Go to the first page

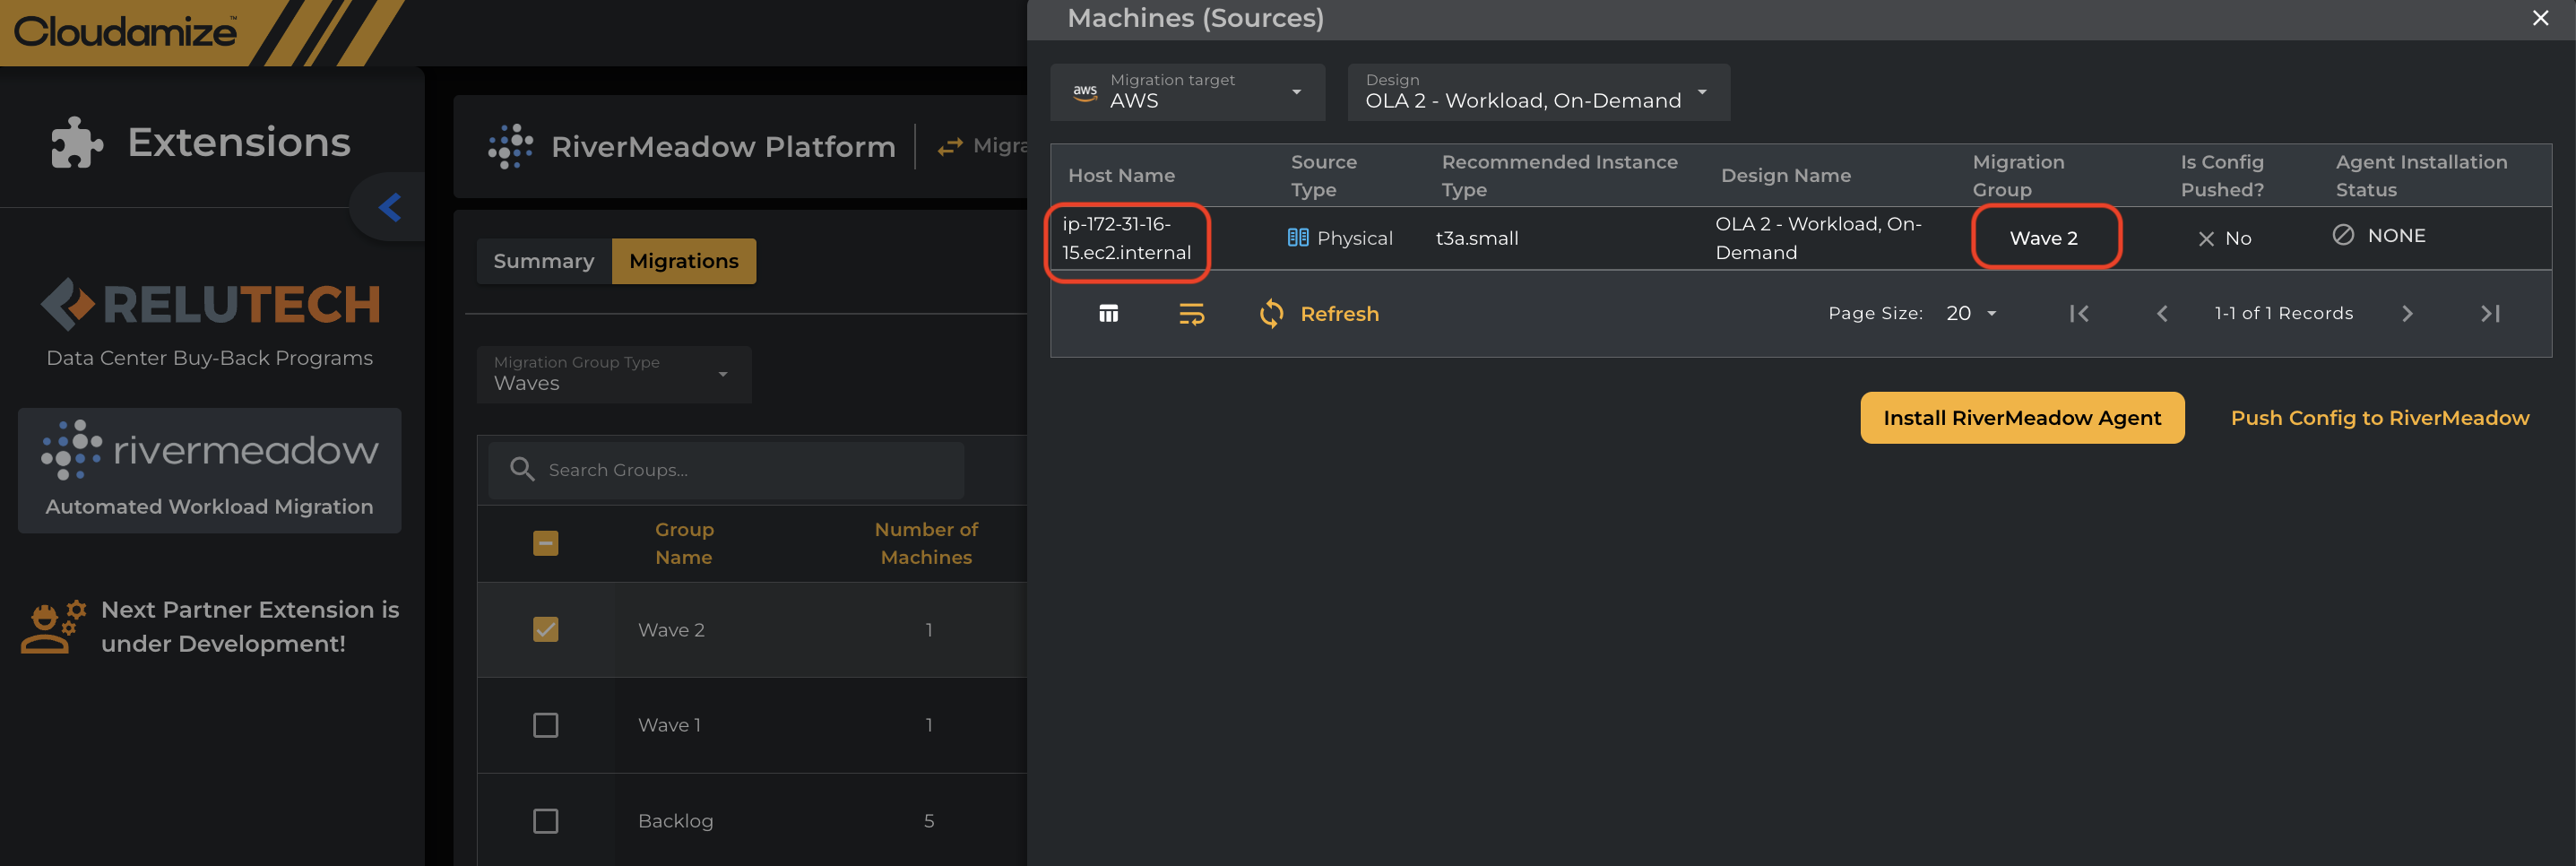pyautogui.click(x=2078, y=314)
